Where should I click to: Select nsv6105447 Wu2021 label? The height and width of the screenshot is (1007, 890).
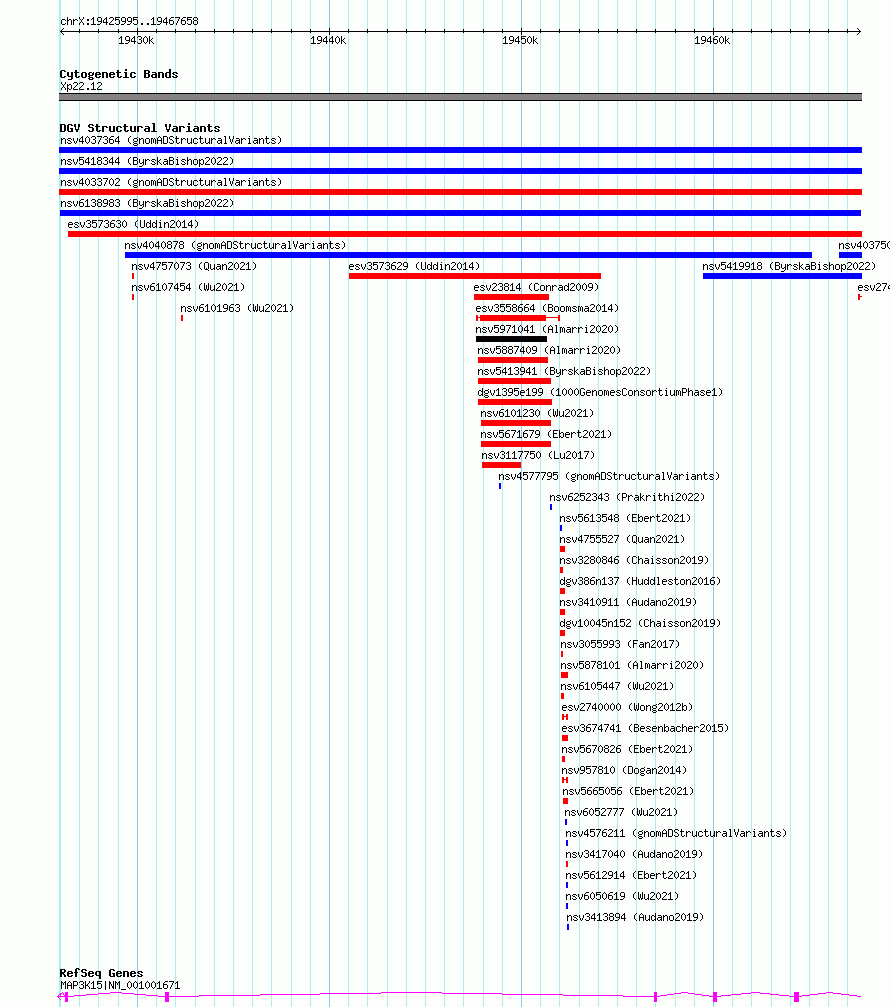point(618,686)
